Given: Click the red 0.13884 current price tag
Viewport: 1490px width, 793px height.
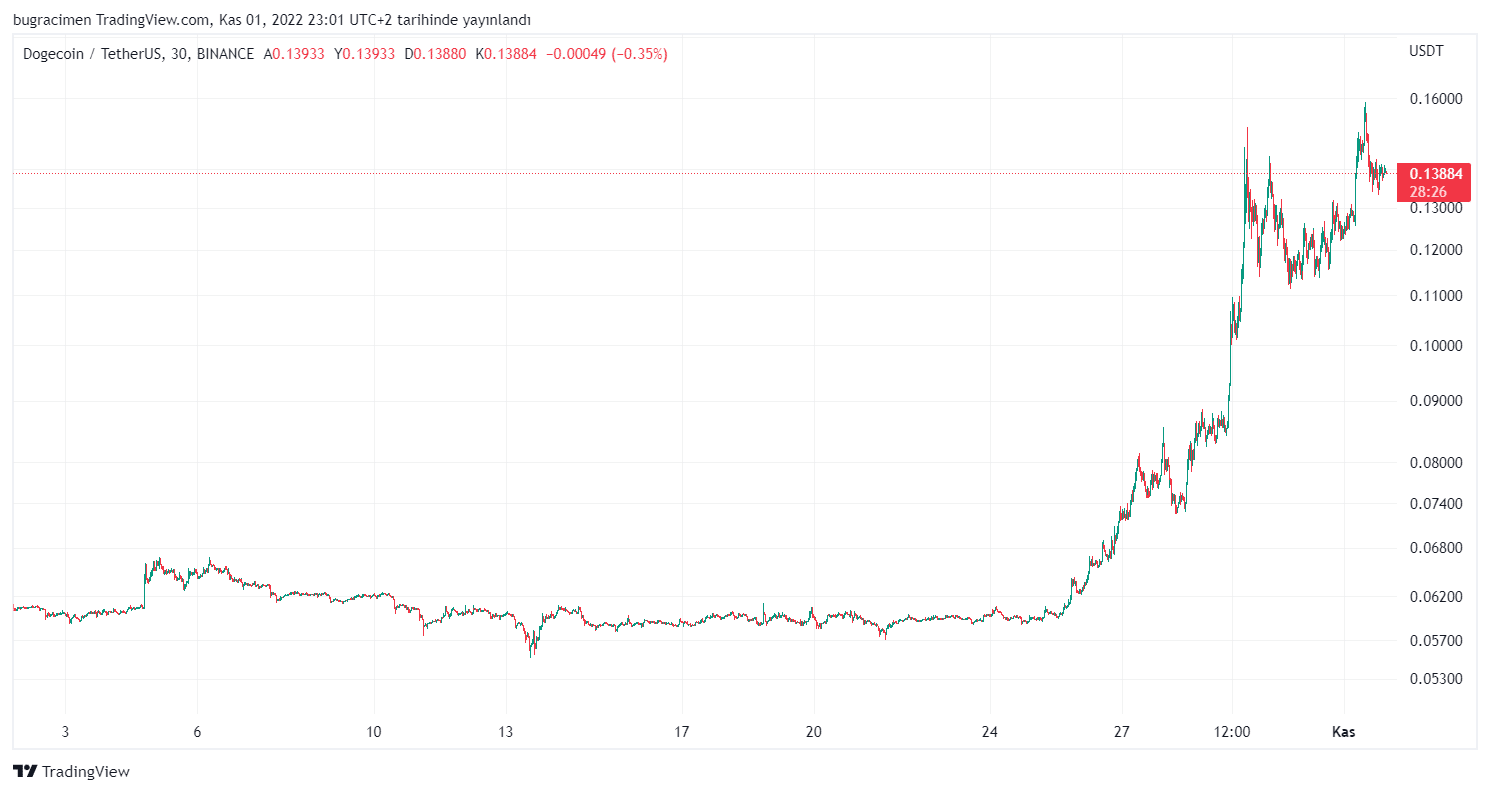Looking at the screenshot, I should coord(1435,174).
